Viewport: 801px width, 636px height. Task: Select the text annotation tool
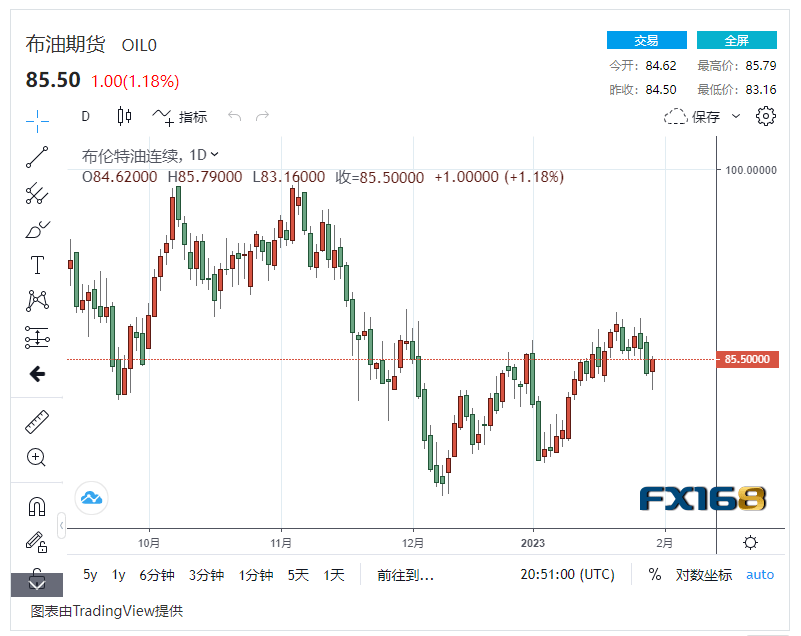37,265
